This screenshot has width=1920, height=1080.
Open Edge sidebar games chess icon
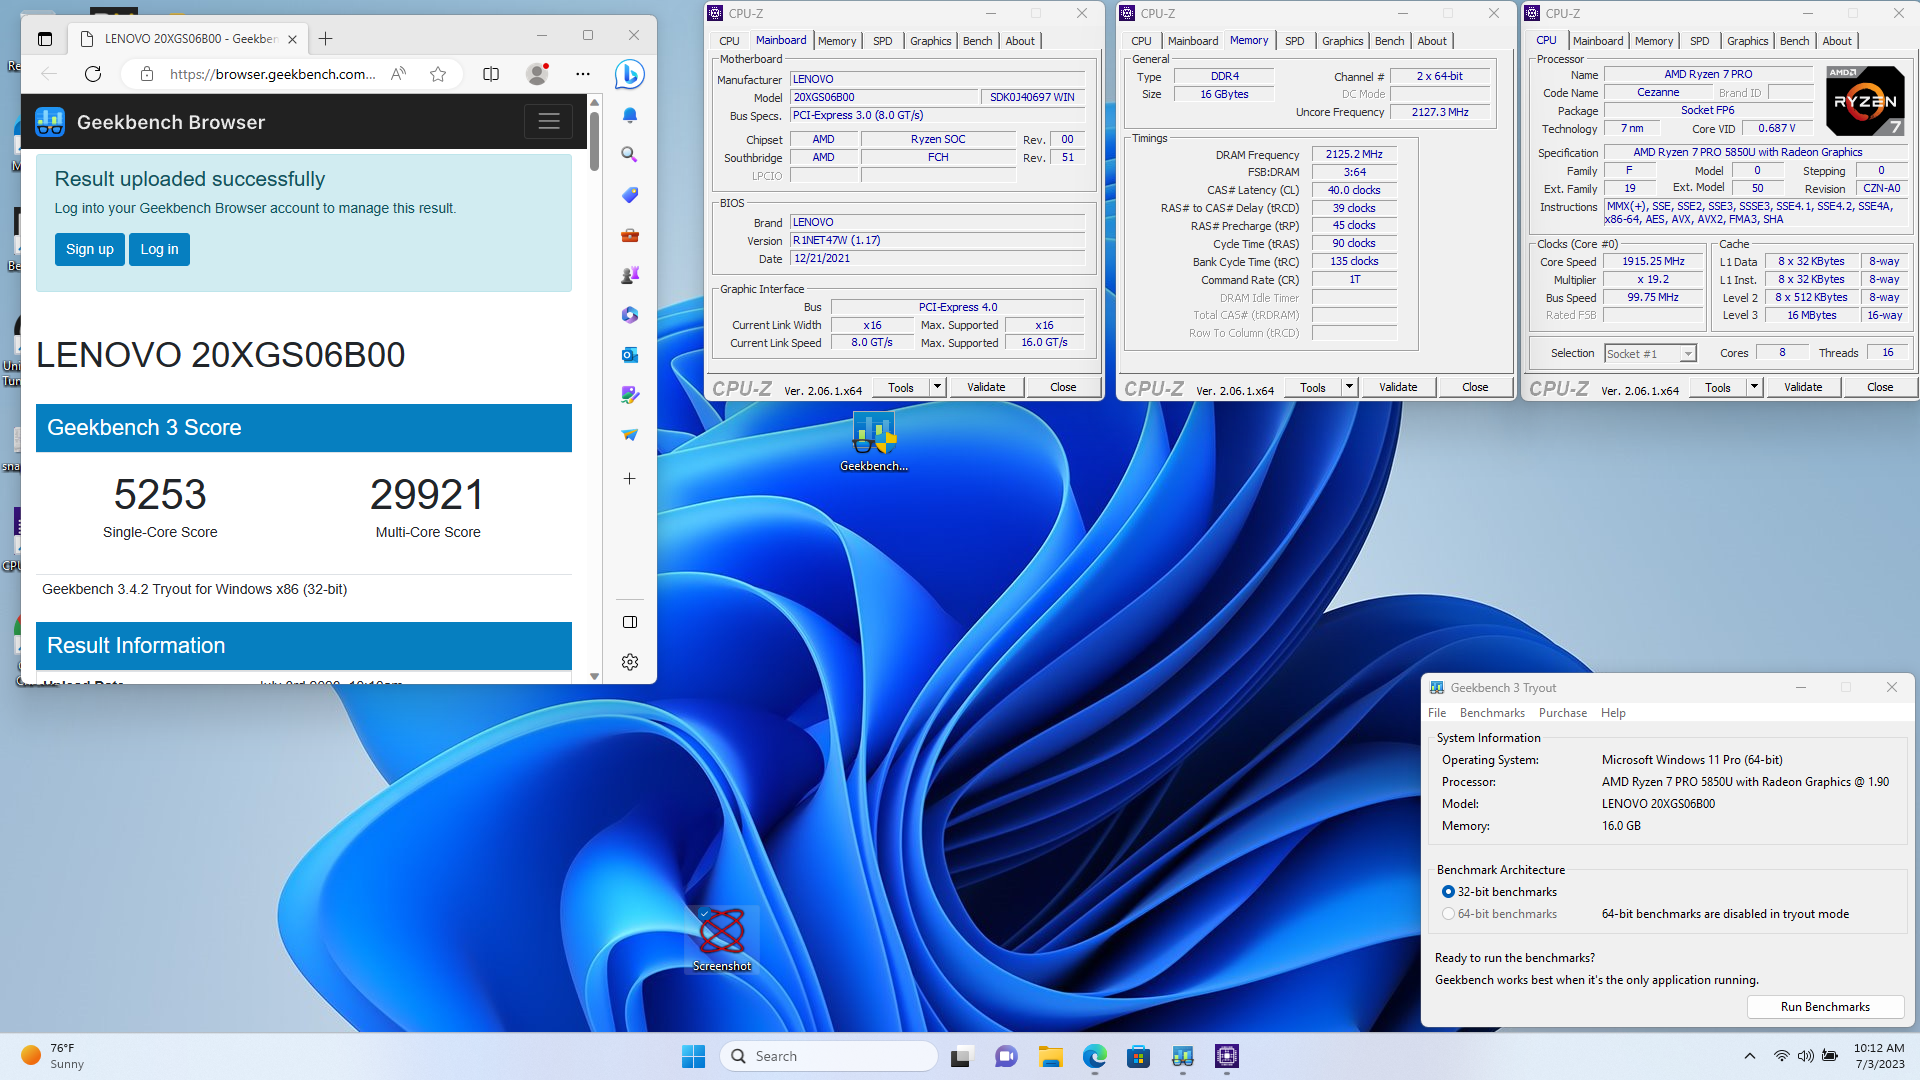(x=630, y=275)
